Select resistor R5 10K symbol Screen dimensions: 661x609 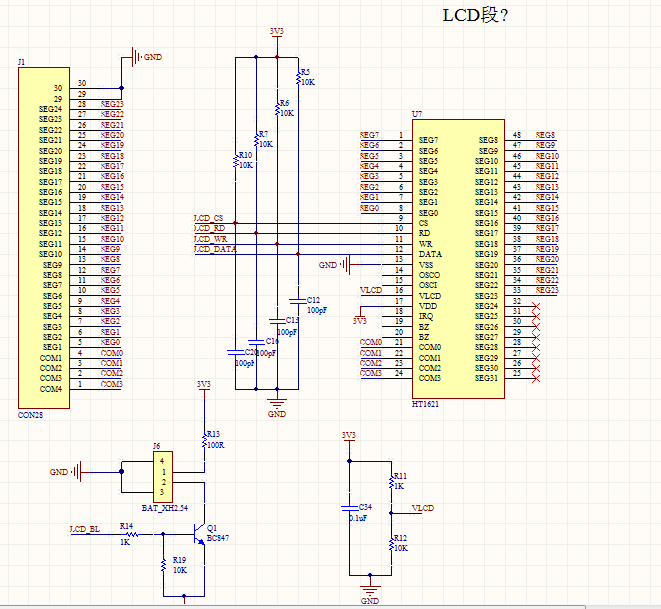(298, 78)
